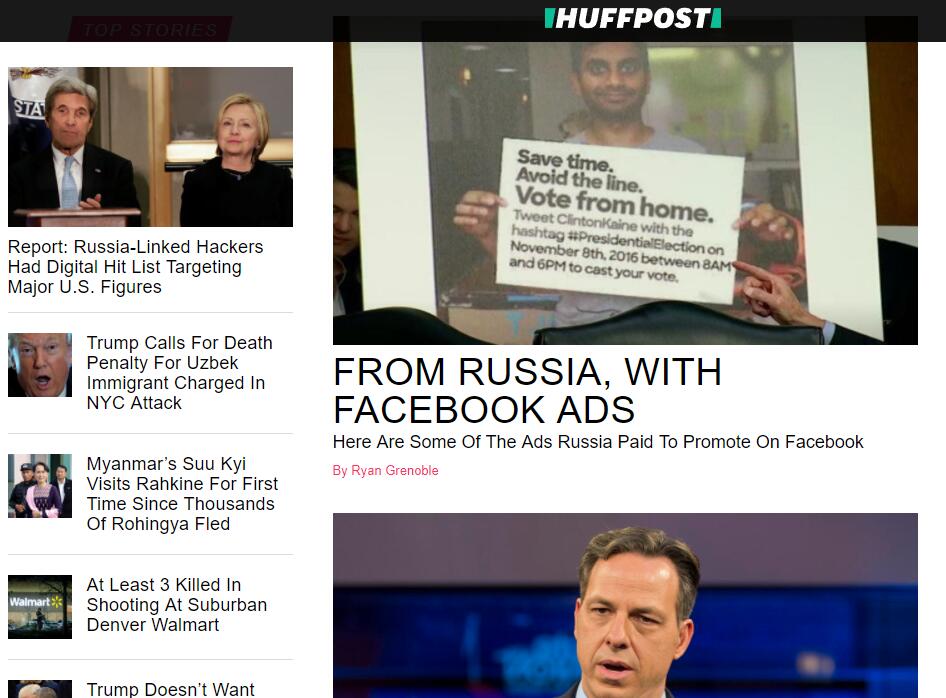This screenshot has width=946, height=698.
Task: Click the Suu Kyi story thumbnail
Action: click(x=40, y=486)
